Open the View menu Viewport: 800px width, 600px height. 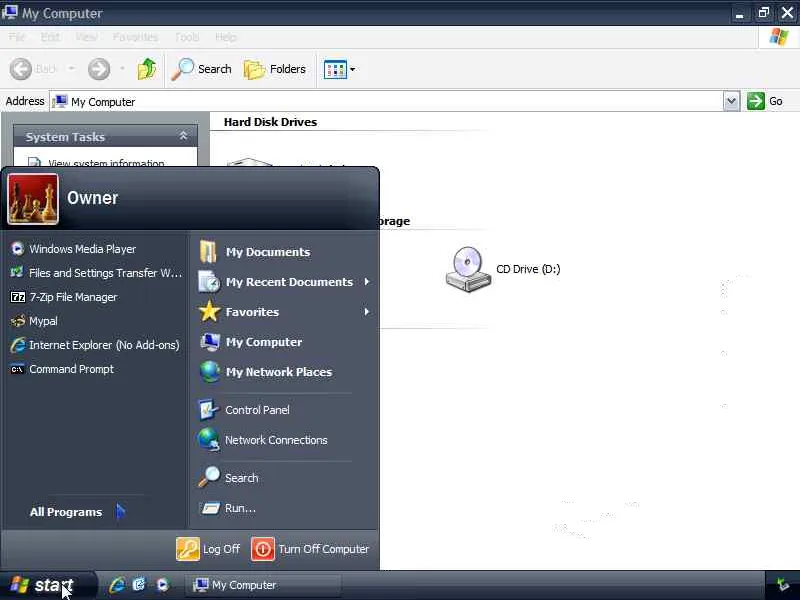coord(86,37)
